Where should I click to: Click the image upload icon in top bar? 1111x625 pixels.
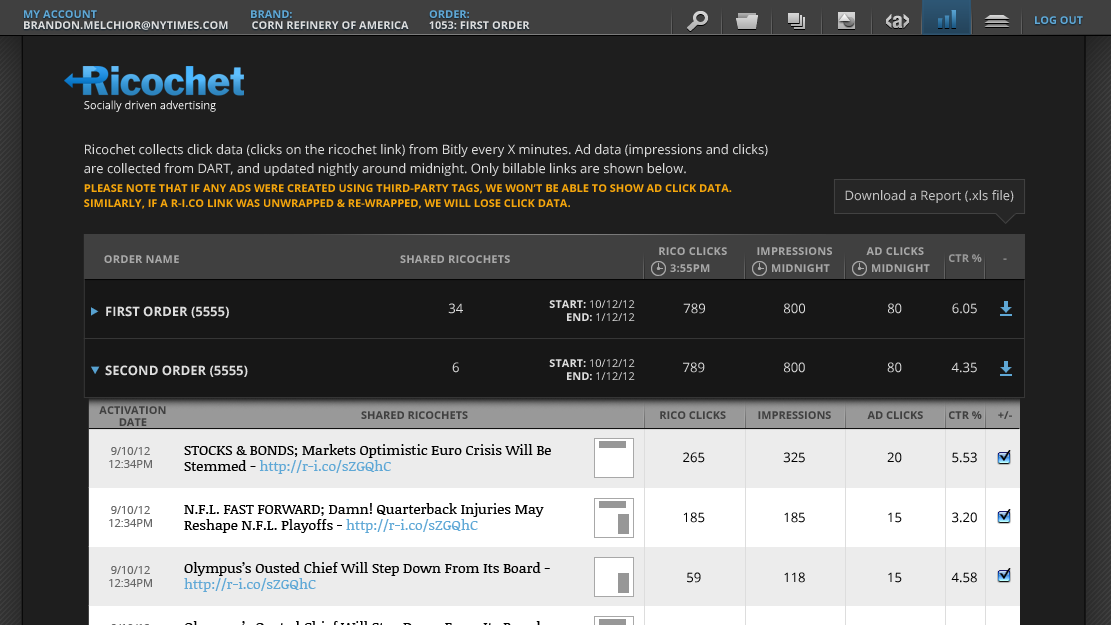(846, 21)
